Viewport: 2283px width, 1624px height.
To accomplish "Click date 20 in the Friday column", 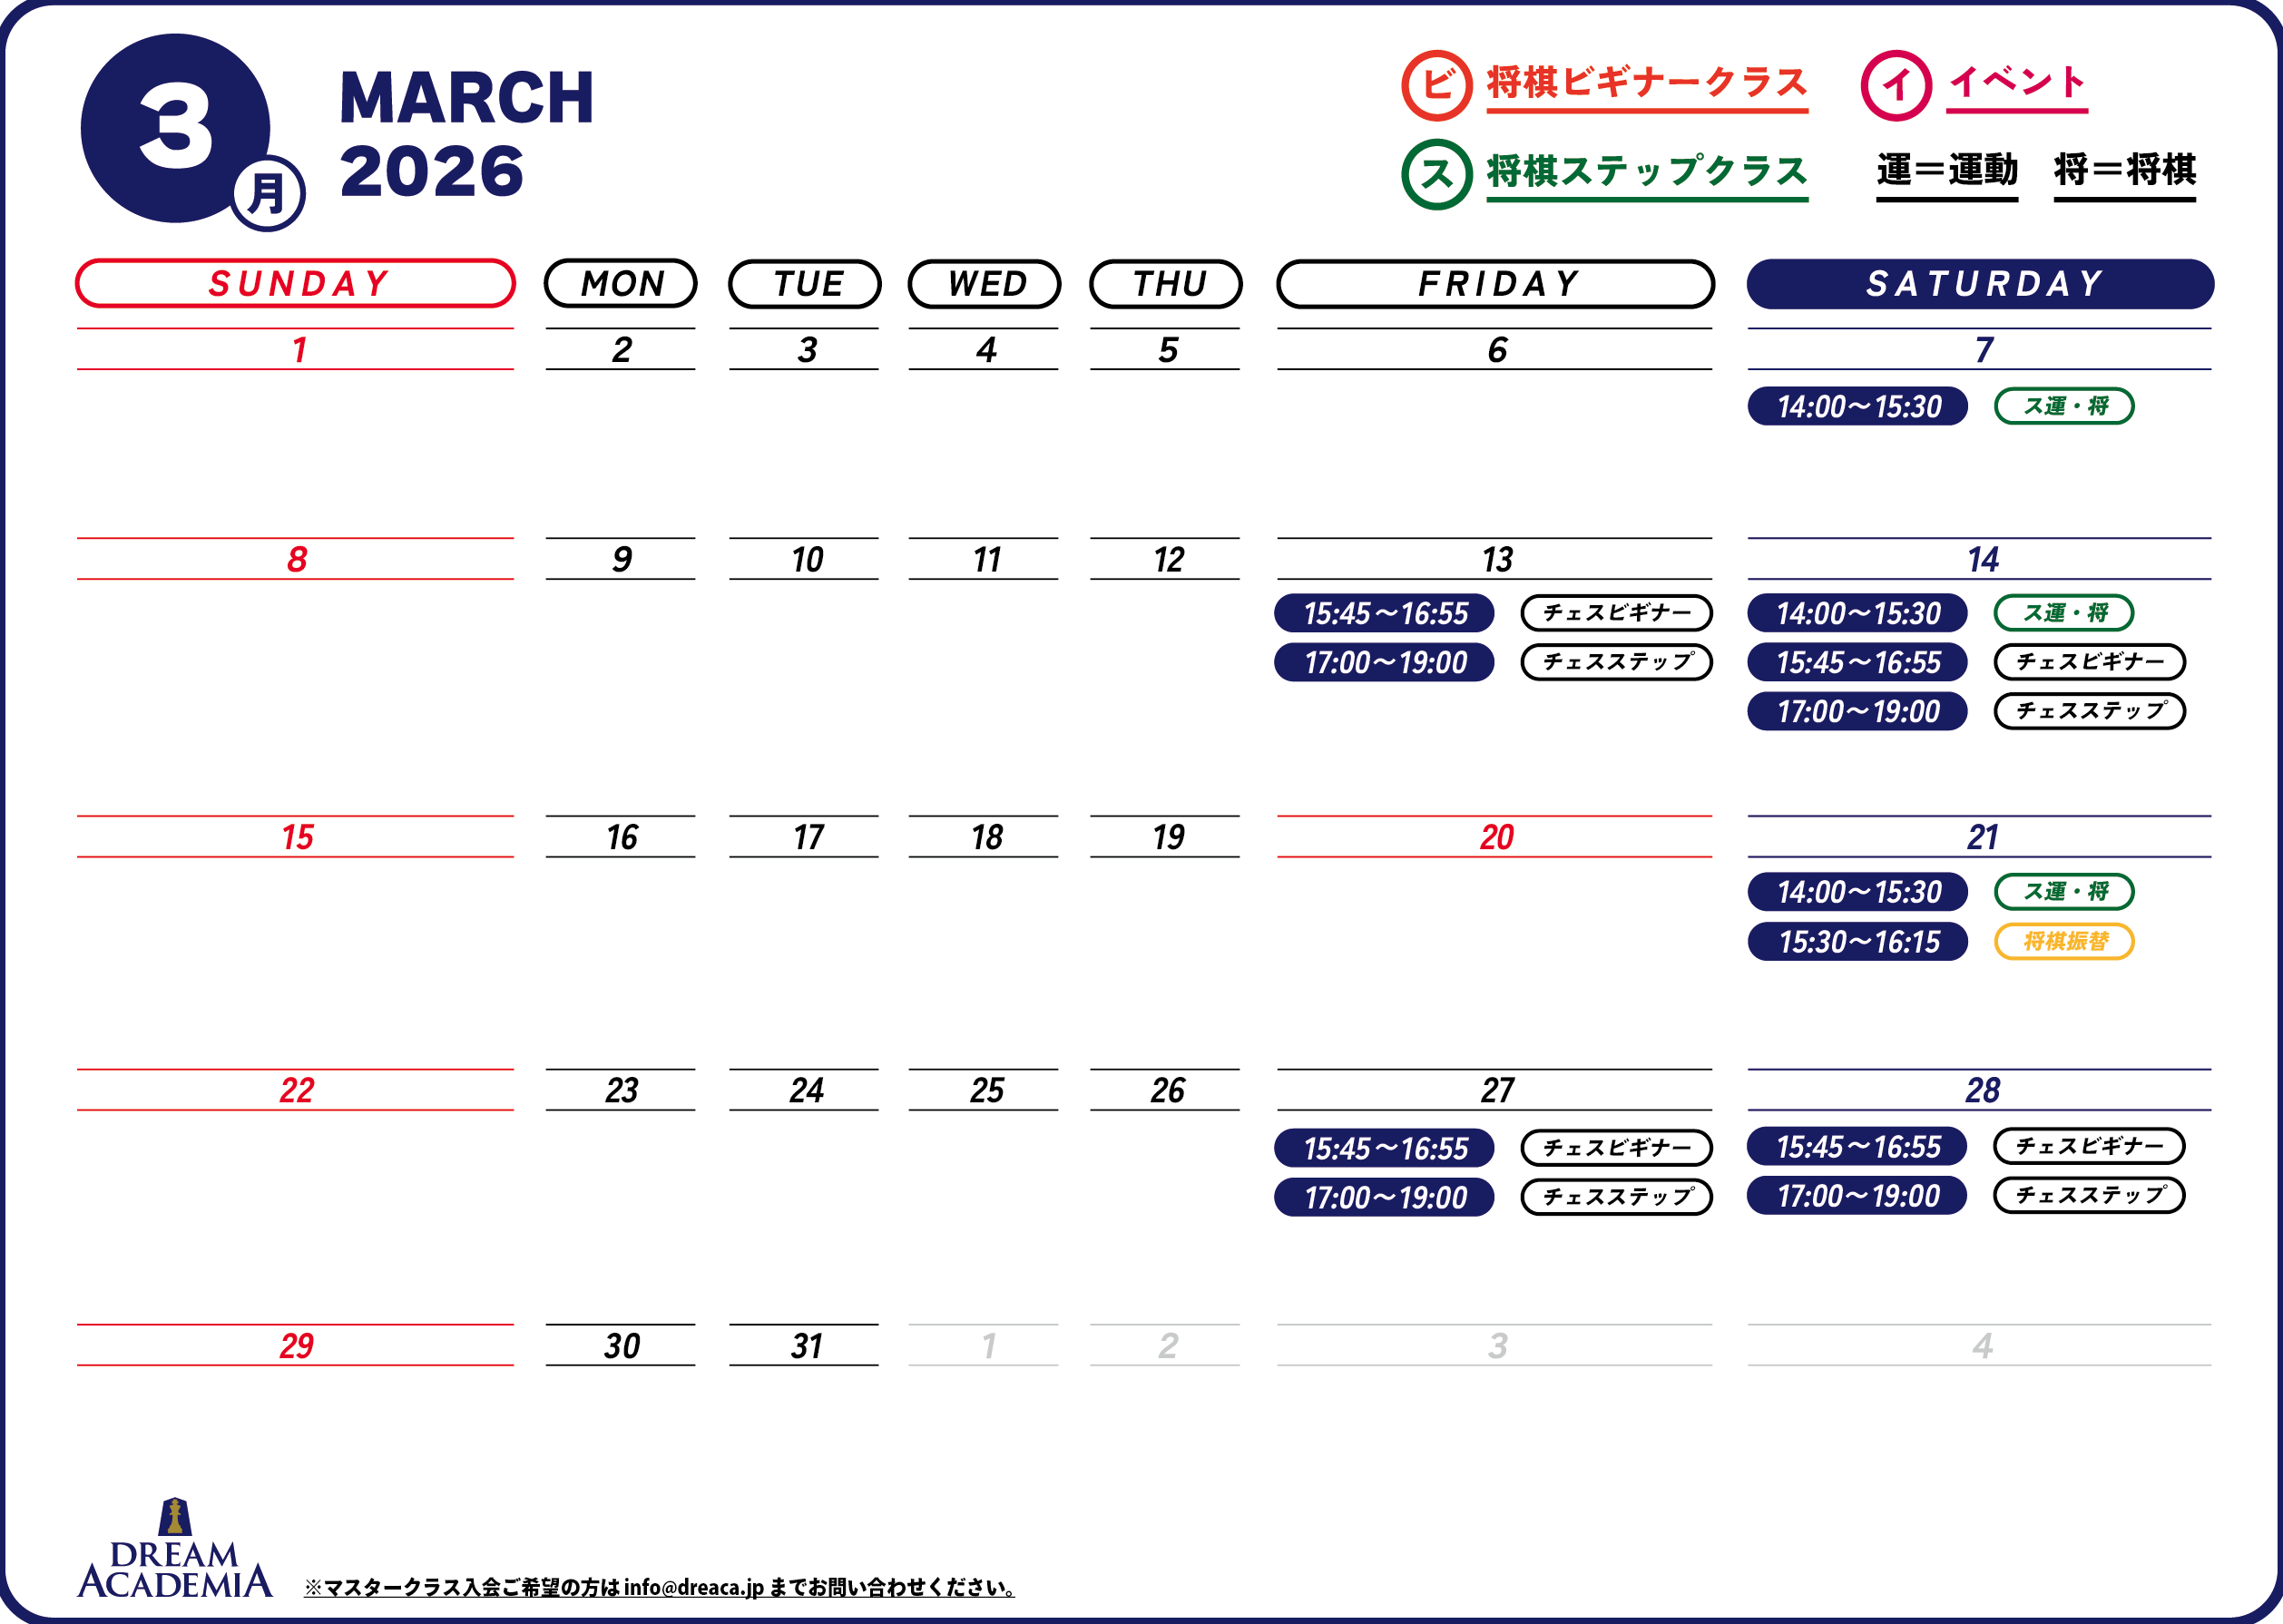I will coord(1496,837).
